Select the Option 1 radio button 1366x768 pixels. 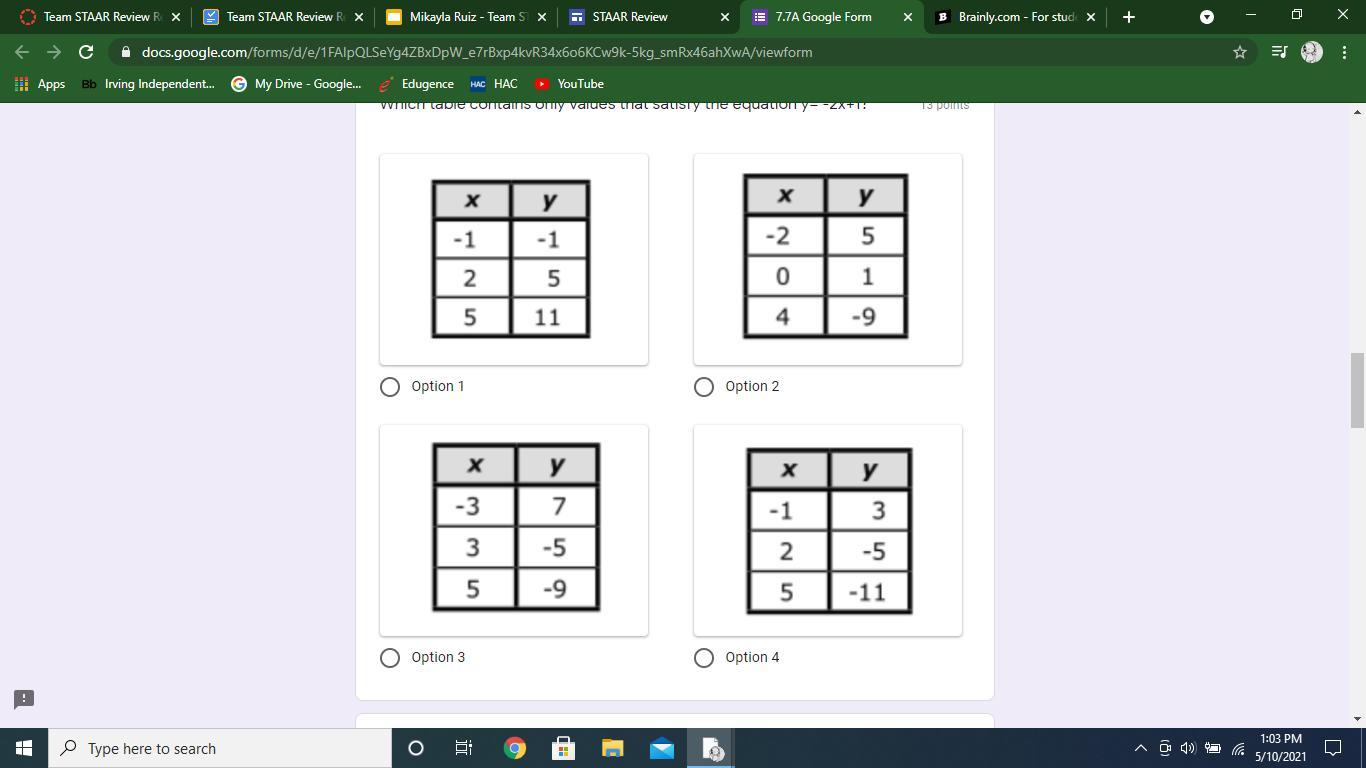(x=390, y=387)
